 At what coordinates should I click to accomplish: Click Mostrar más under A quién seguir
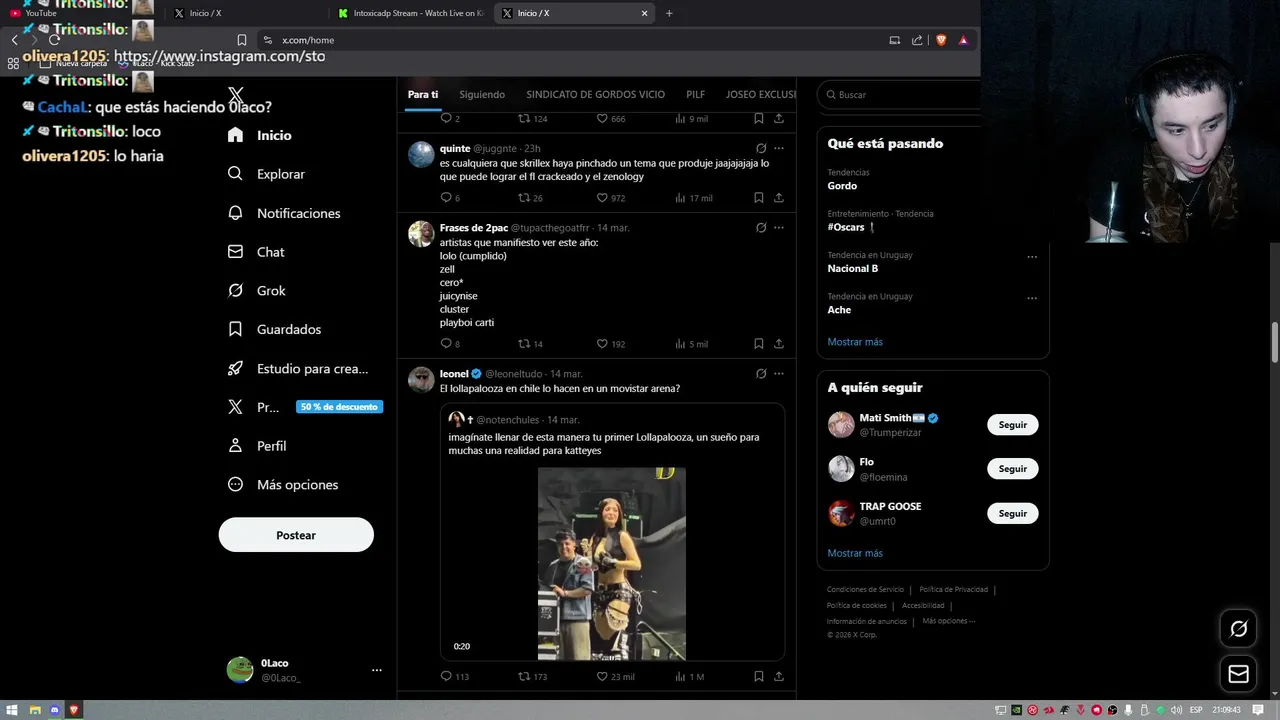pos(855,553)
